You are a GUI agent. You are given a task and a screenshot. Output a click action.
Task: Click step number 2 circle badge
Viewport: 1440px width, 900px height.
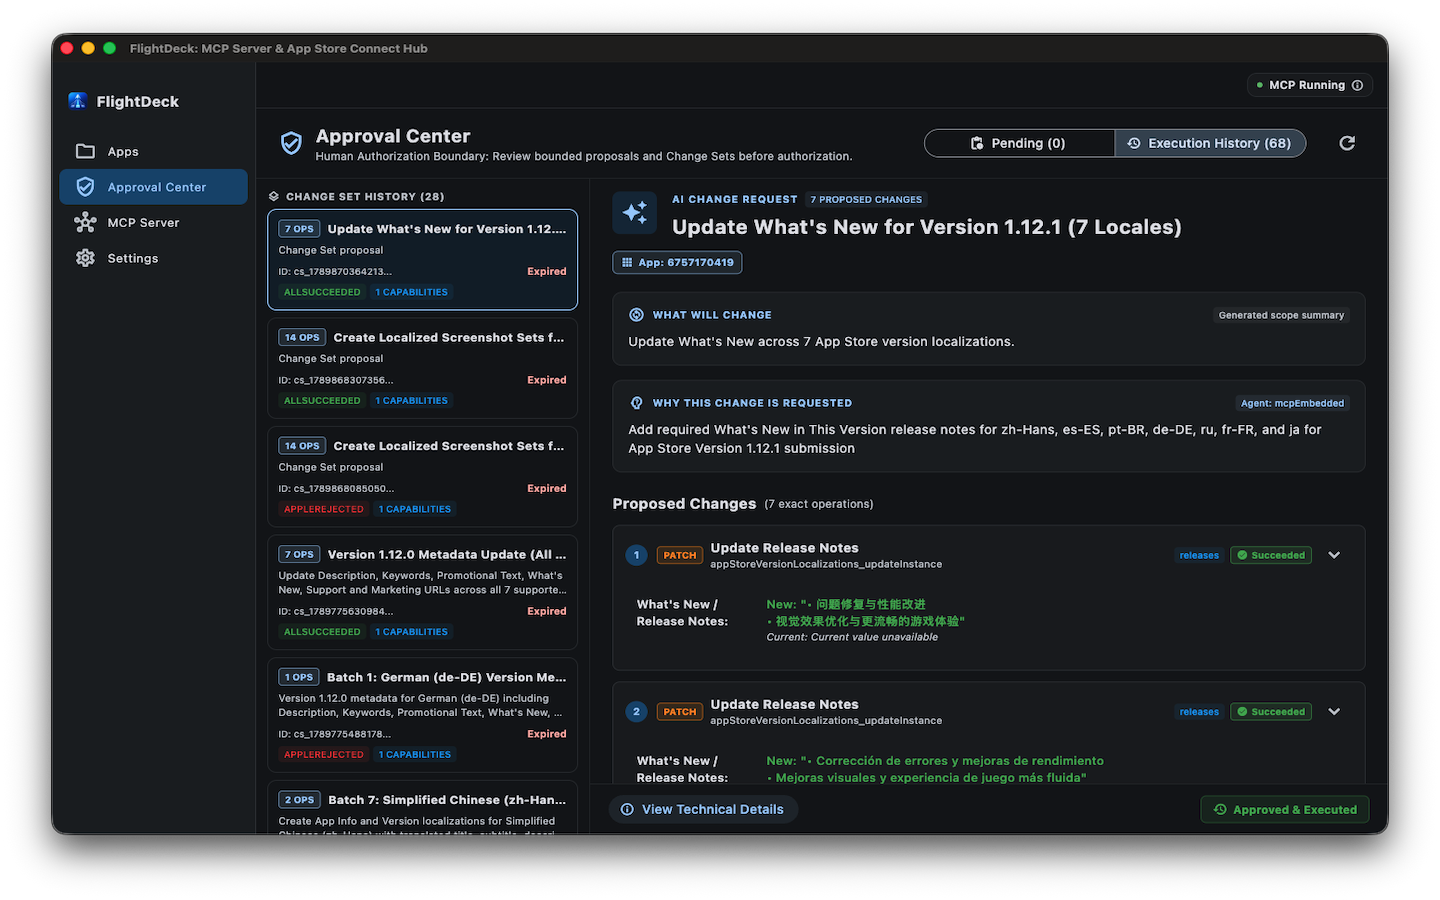pyautogui.click(x=636, y=712)
